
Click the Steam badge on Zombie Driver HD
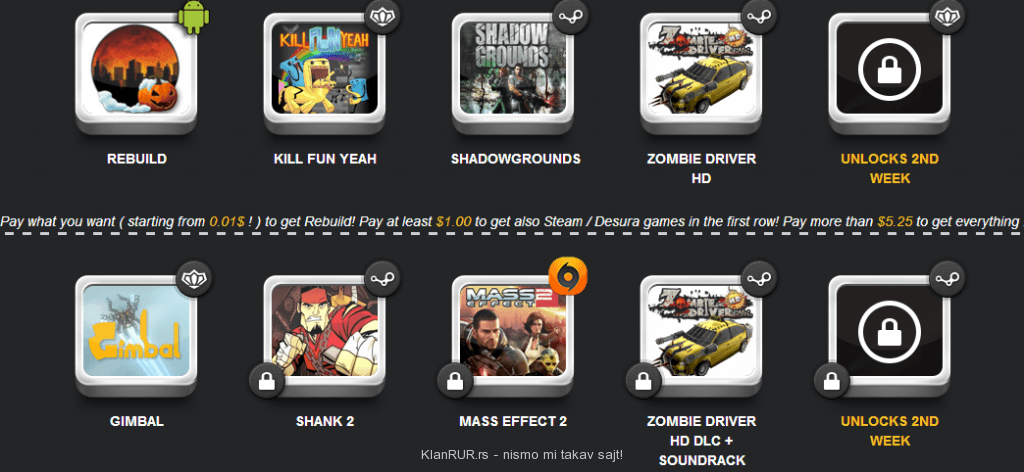point(759,16)
